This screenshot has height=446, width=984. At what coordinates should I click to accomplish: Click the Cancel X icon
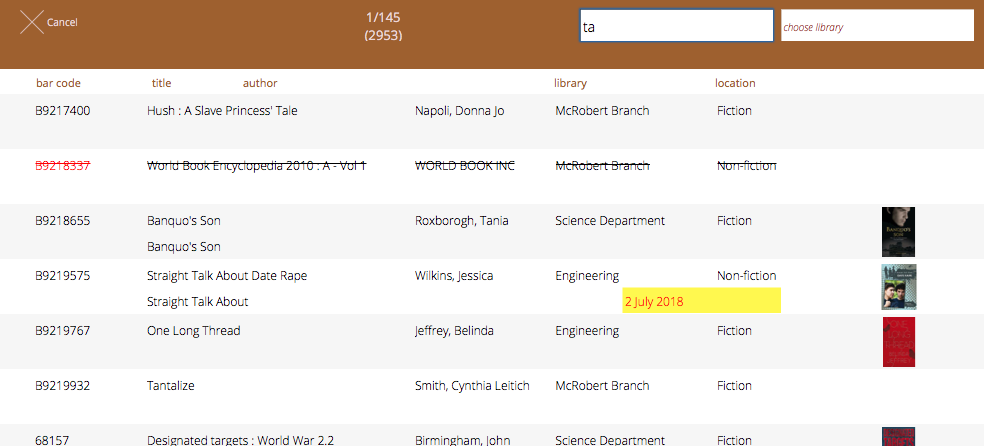click(32, 22)
